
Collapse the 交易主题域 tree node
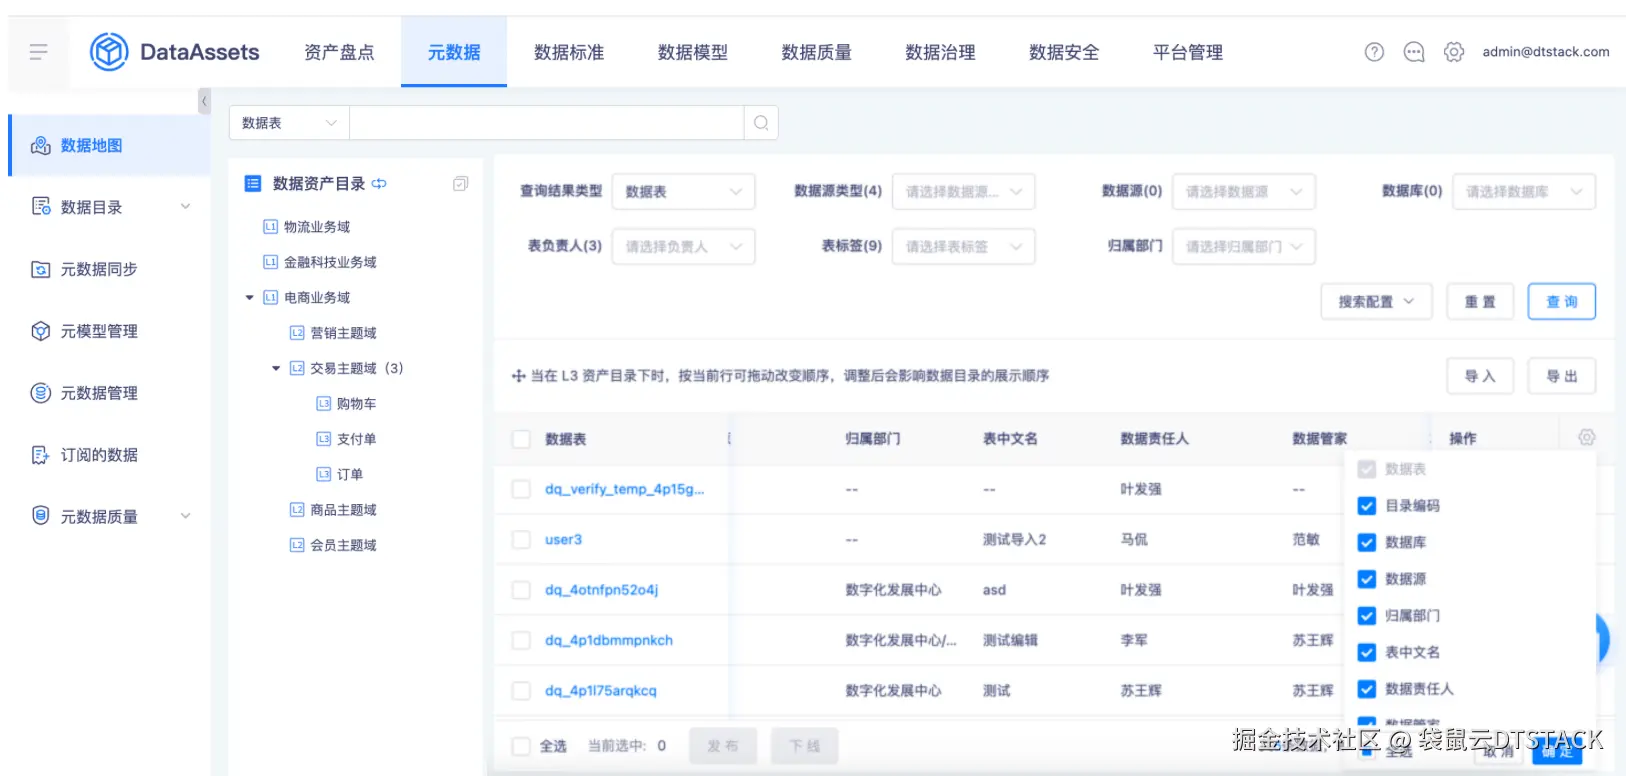[x=276, y=368]
